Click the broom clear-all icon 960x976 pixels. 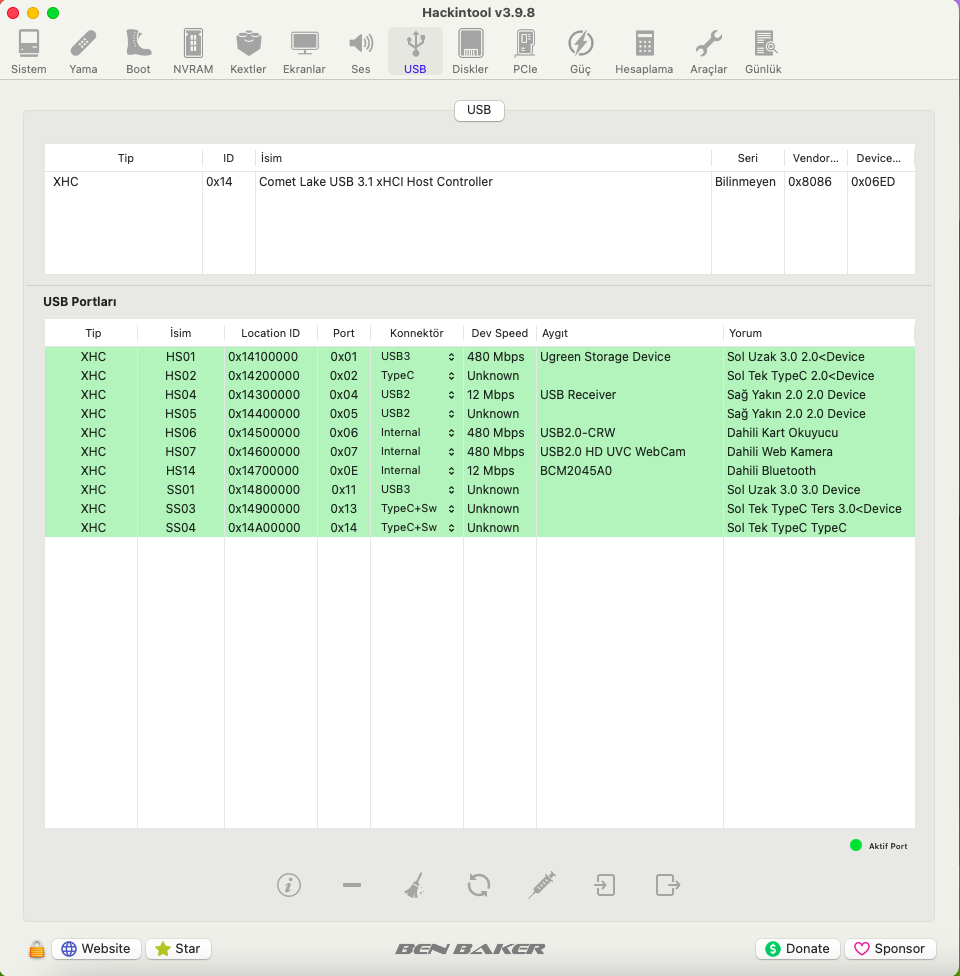point(414,885)
